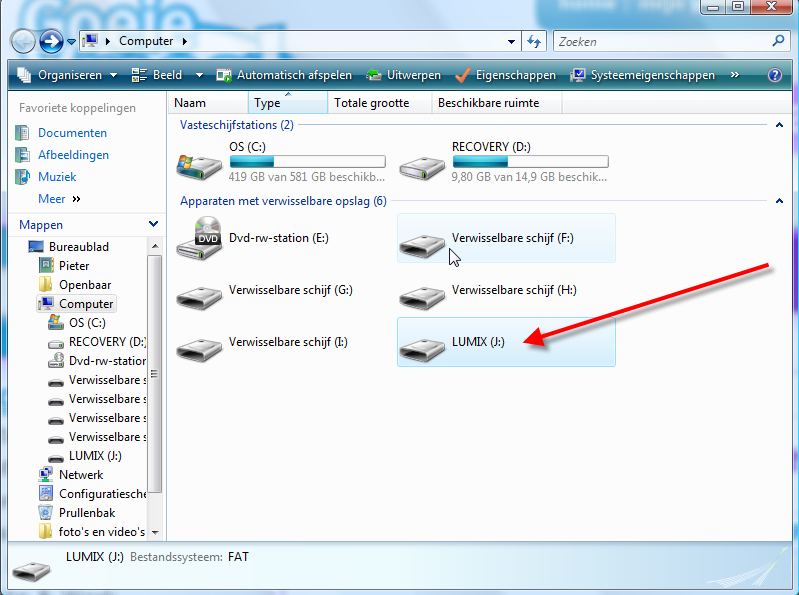
Task: Open the Beeld view options dropdown arrow
Action: coord(199,75)
